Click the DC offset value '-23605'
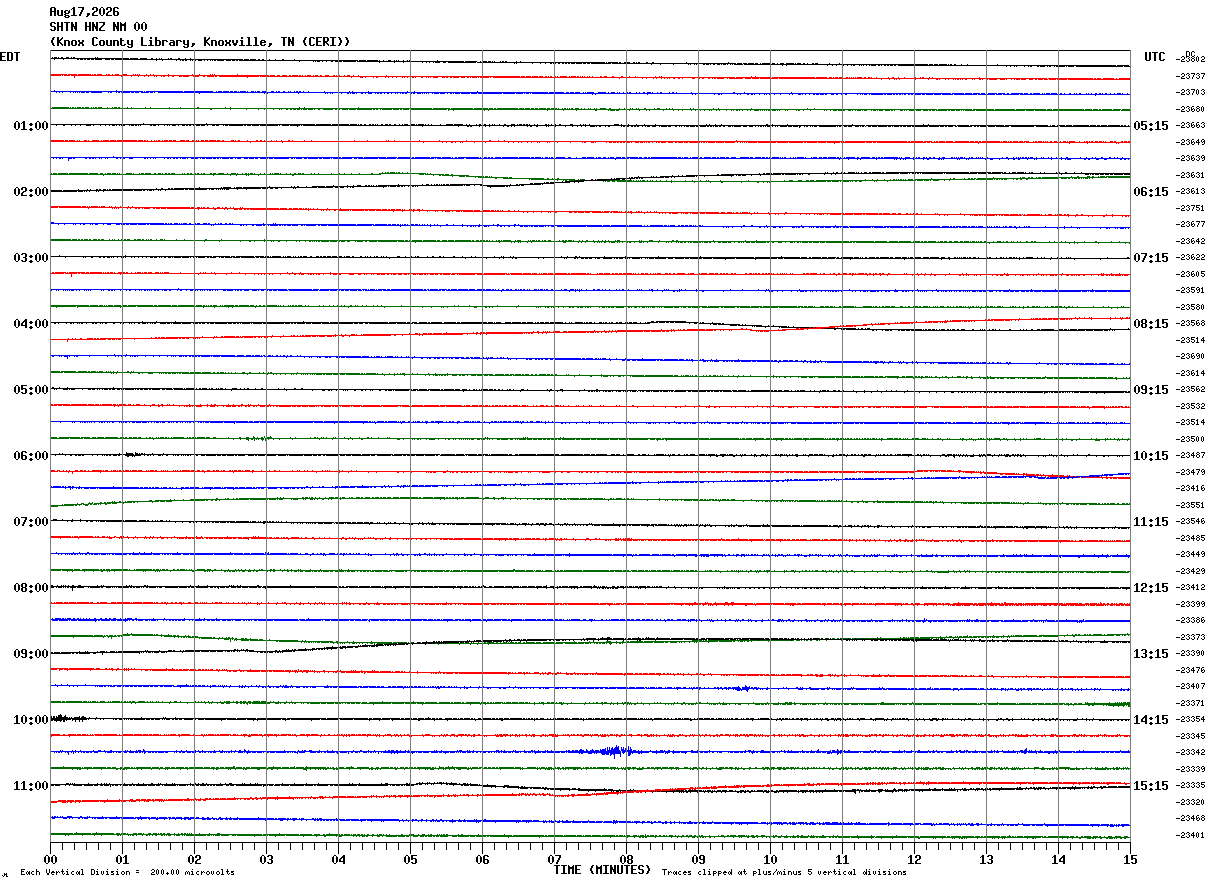 1190,274
